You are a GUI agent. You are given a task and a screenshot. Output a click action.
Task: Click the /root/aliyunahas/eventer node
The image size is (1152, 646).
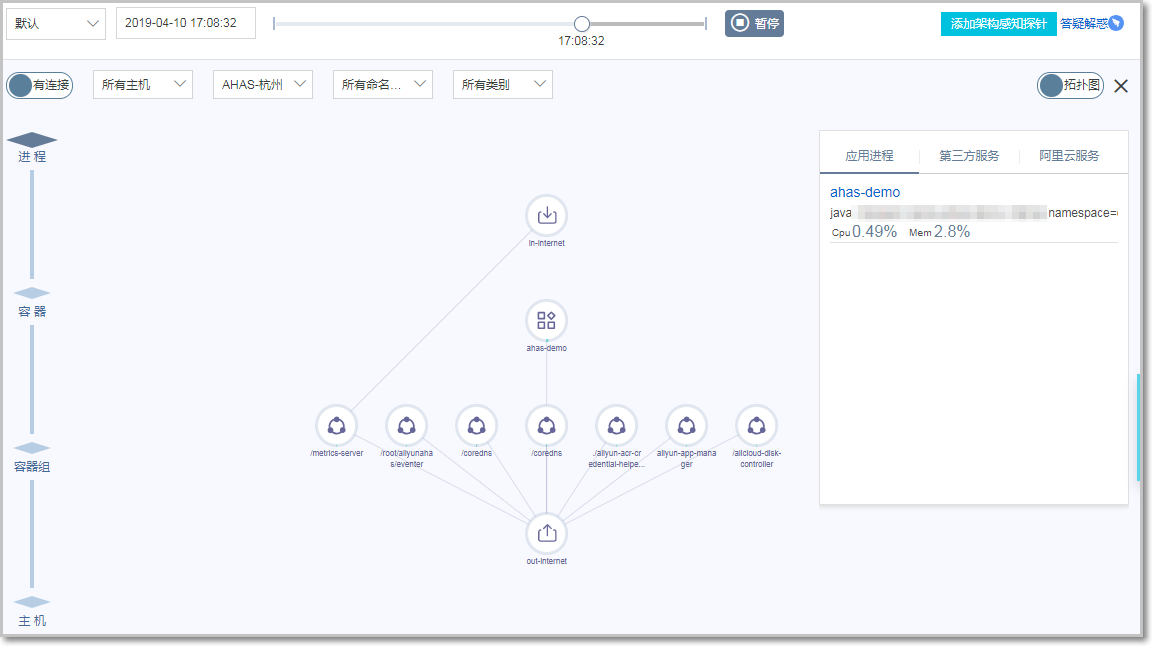tap(406, 425)
